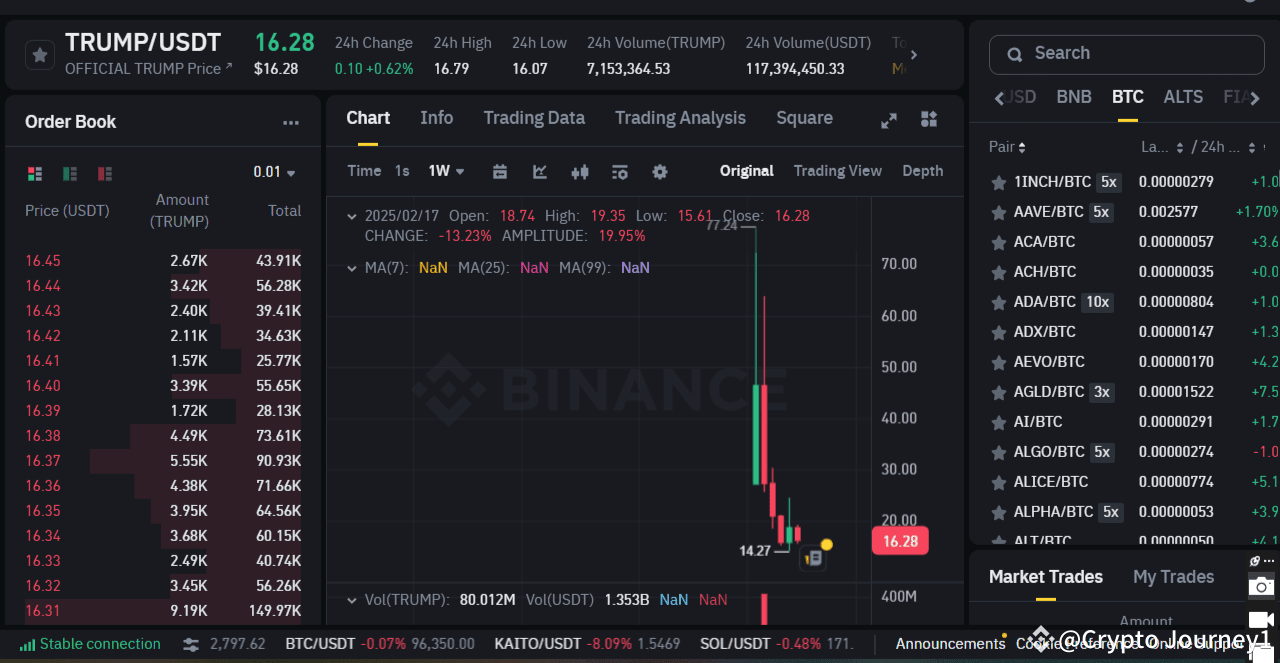Toggle favorite star on TRUMP/USDT pair
1280x663 pixels.
click(x=39, y=53)
